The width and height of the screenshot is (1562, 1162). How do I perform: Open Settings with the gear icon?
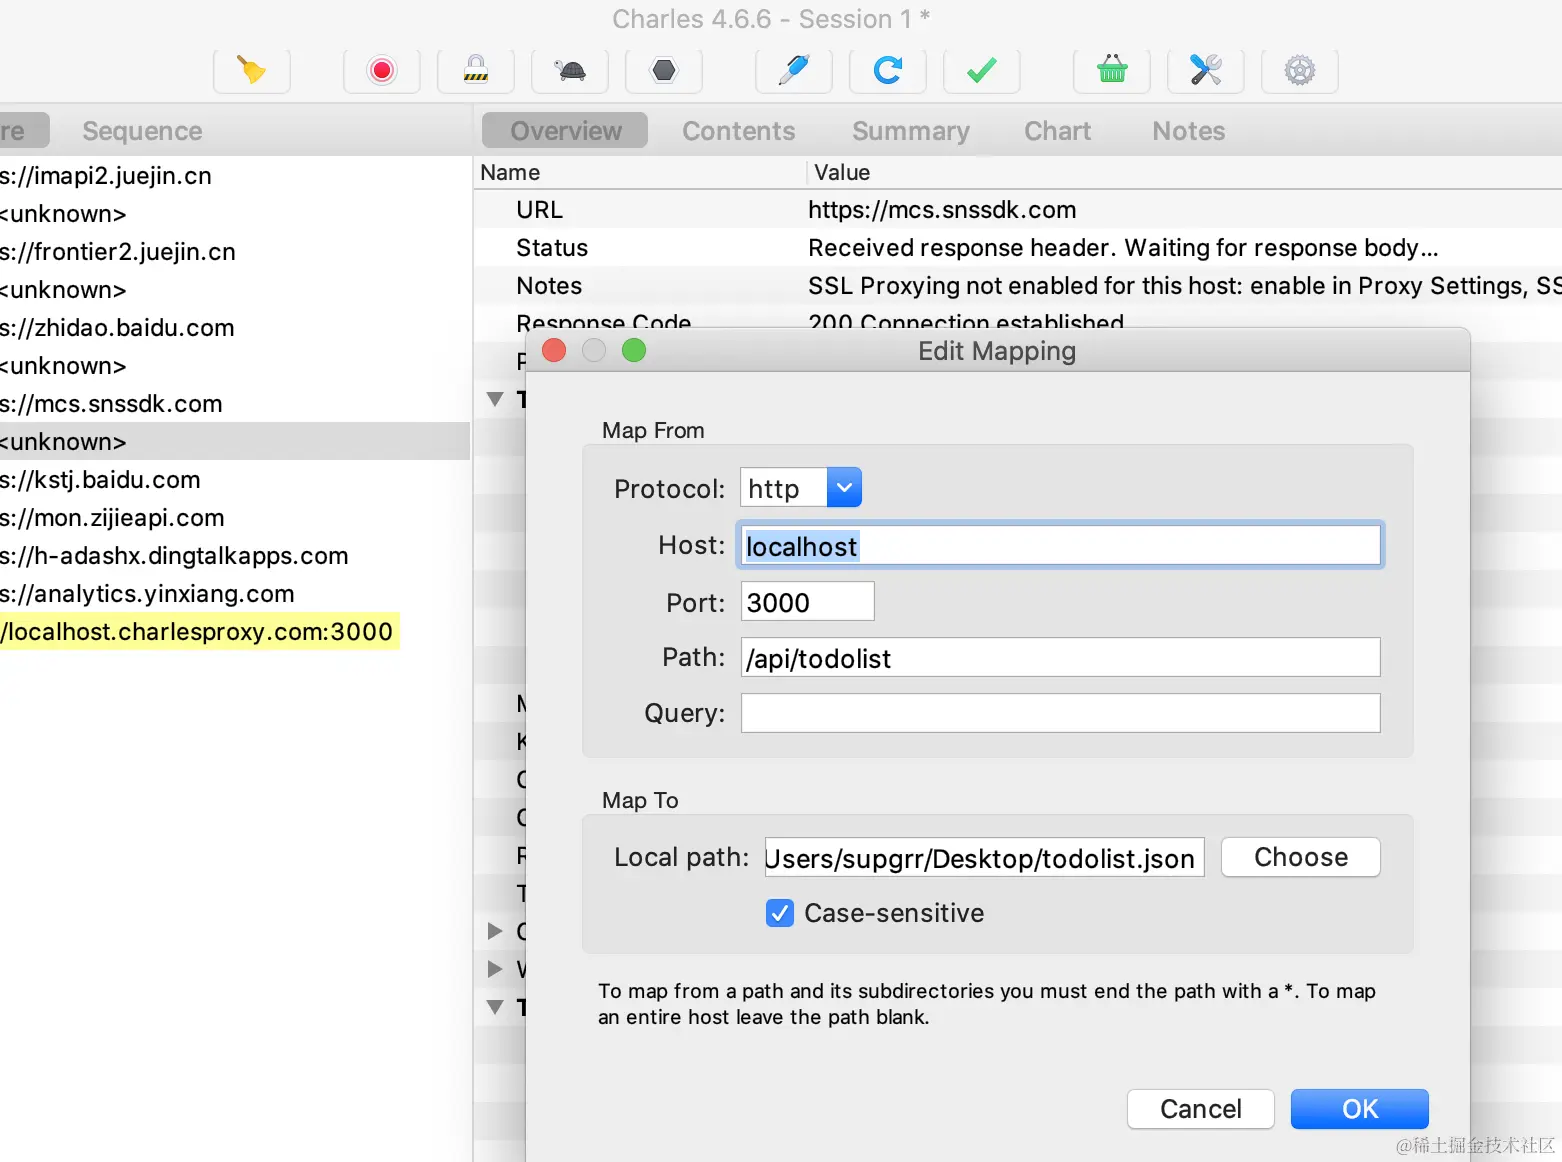coord(1300,71)
